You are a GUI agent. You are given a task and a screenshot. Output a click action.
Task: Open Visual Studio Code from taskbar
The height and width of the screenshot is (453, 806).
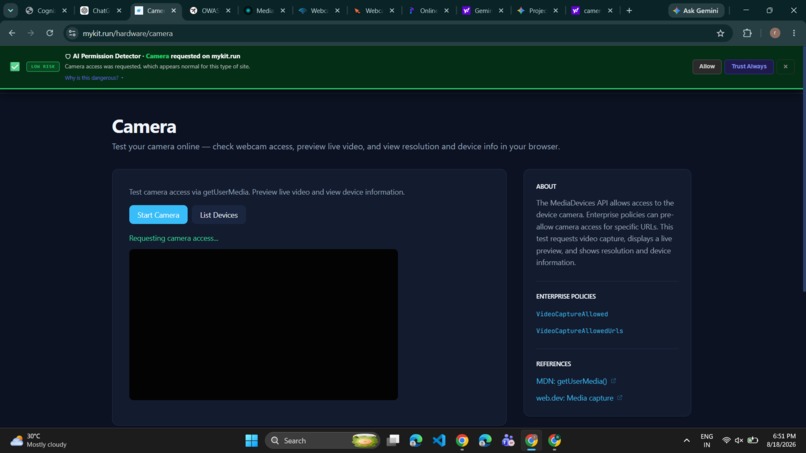point(439,440)
